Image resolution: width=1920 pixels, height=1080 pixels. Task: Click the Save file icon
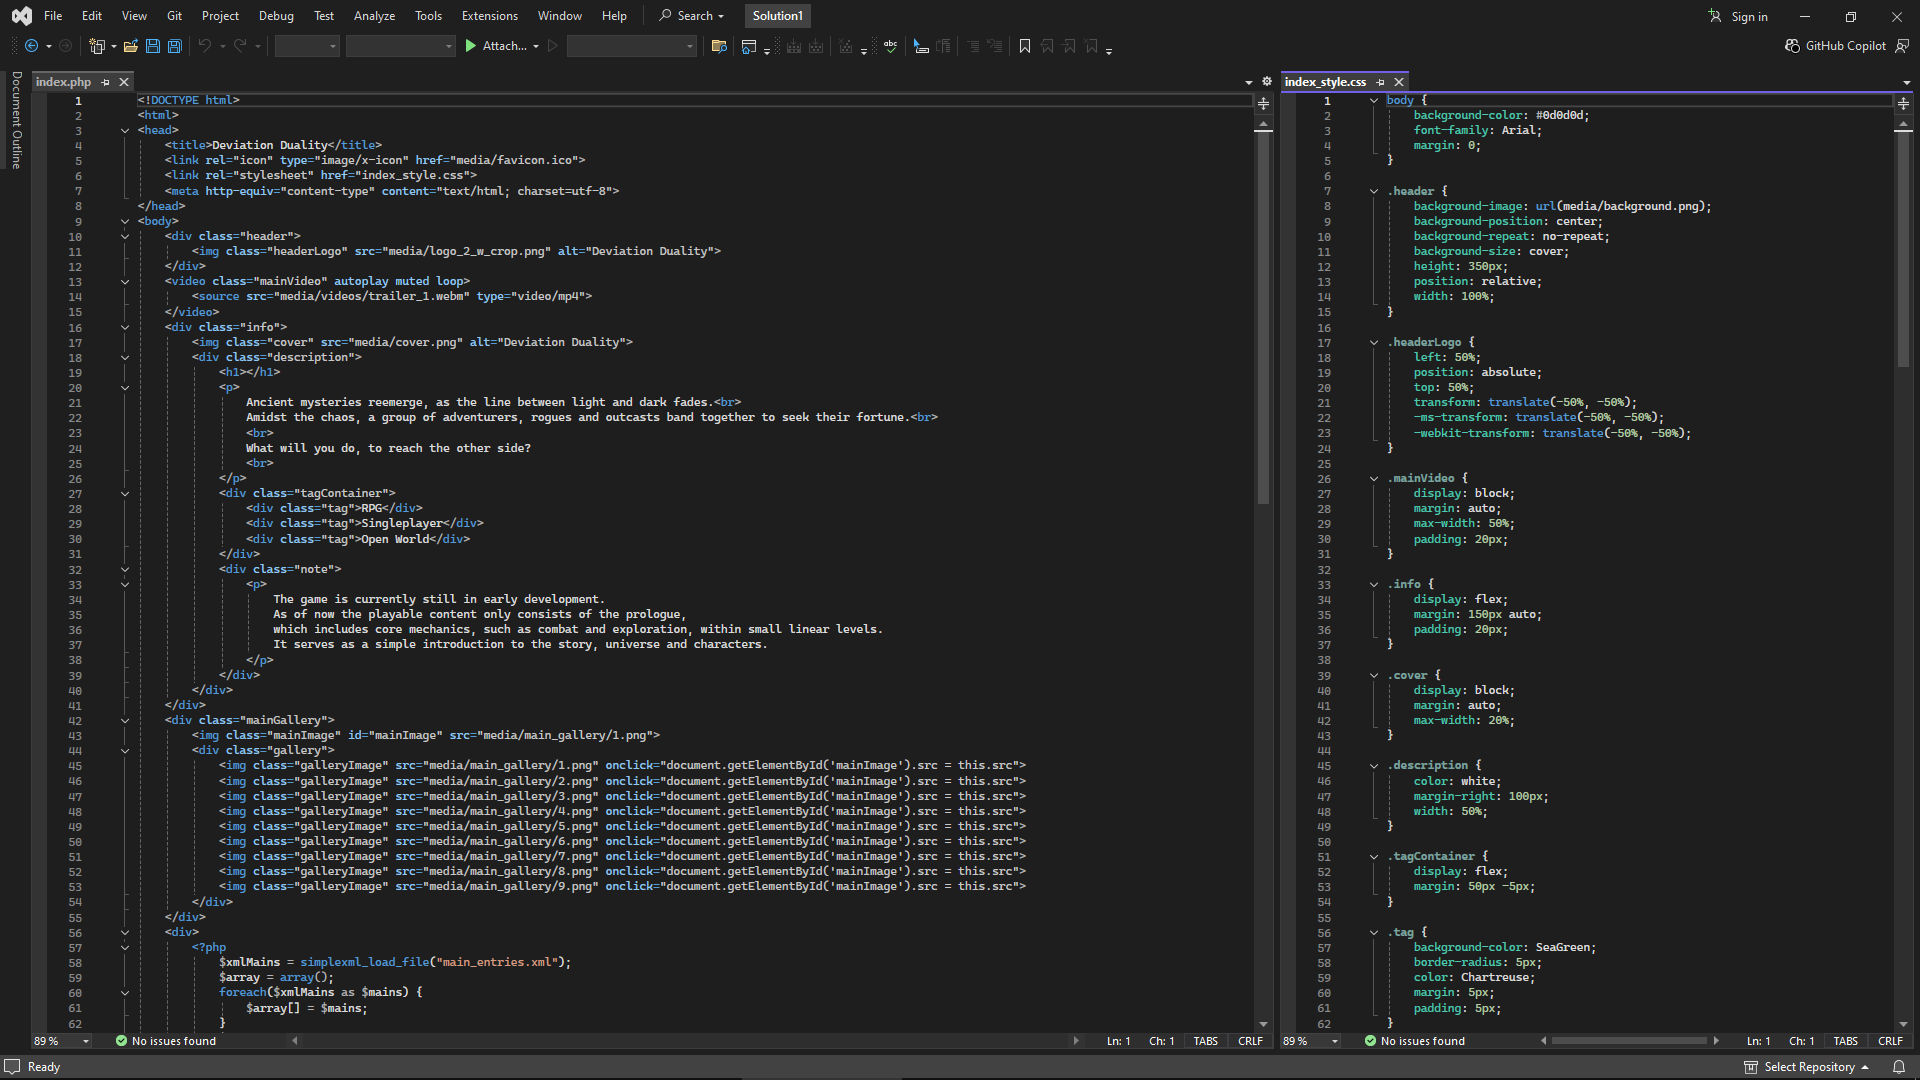153,46
